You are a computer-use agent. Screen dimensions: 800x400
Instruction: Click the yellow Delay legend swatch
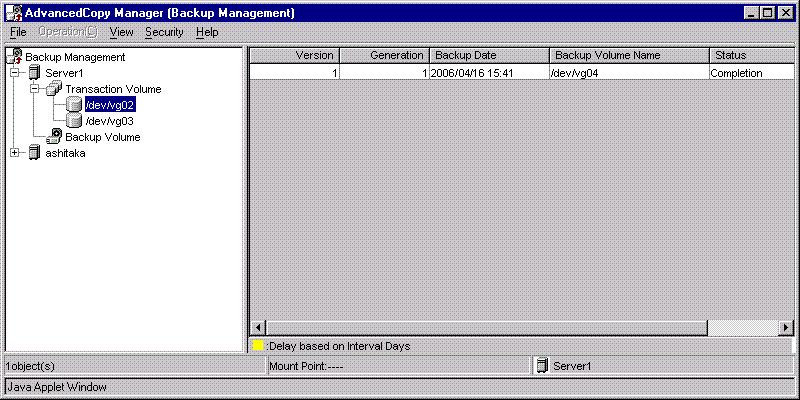pyautogui.click(x=258, y=345)
